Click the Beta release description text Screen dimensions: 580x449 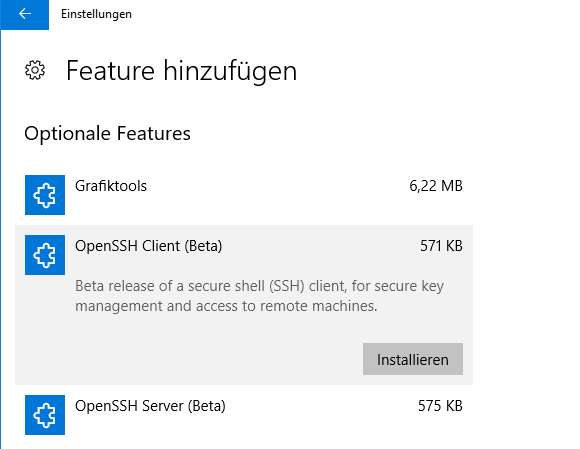259,296
